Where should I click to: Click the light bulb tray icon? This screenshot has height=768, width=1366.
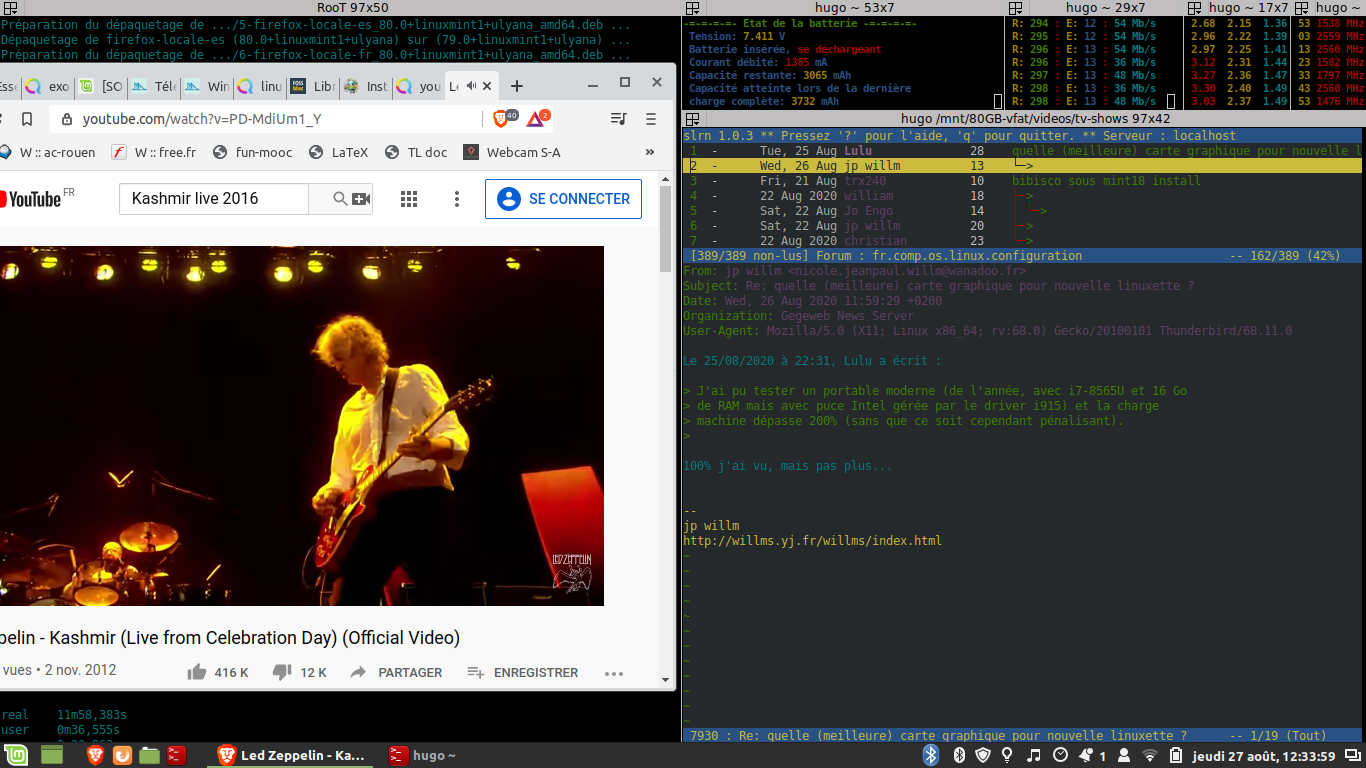pos(1007,755)
